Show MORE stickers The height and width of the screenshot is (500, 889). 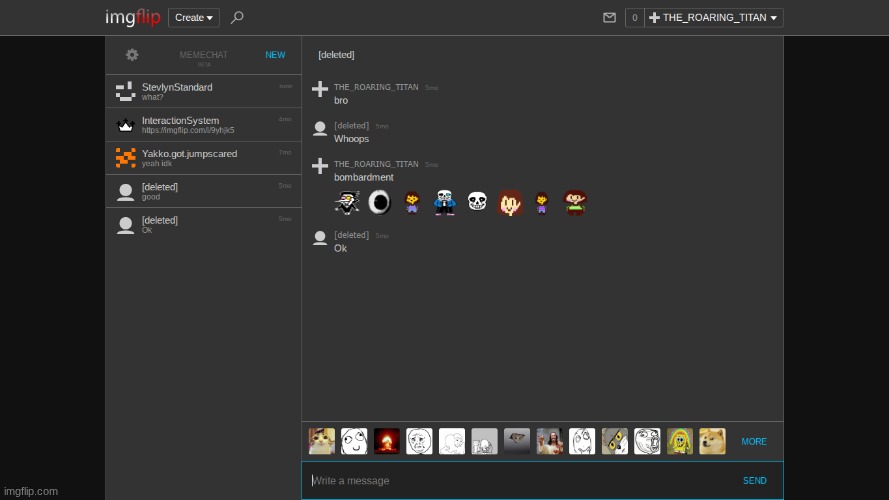coord(754,441)
